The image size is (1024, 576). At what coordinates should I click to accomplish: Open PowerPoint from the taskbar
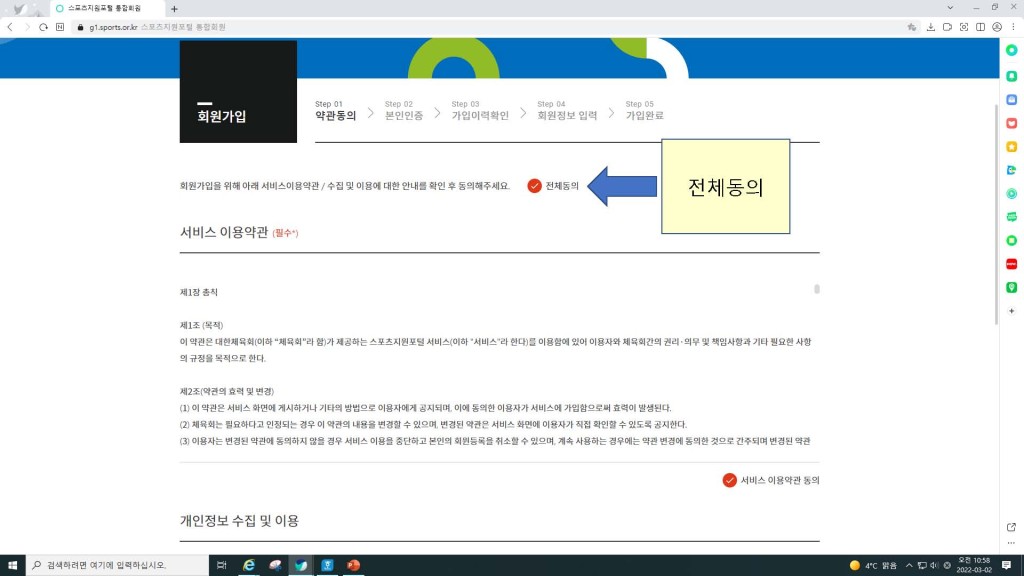353,565
